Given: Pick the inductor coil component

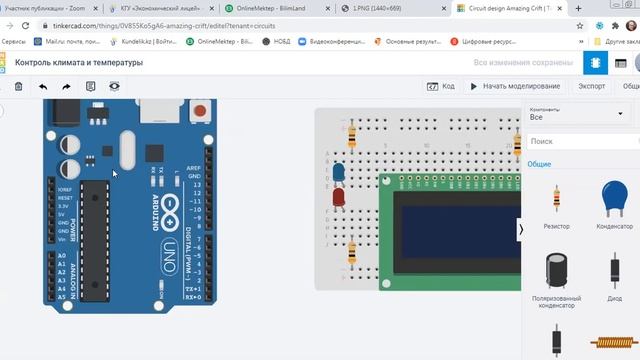Looking at the screenshot, I should [614, 342].
